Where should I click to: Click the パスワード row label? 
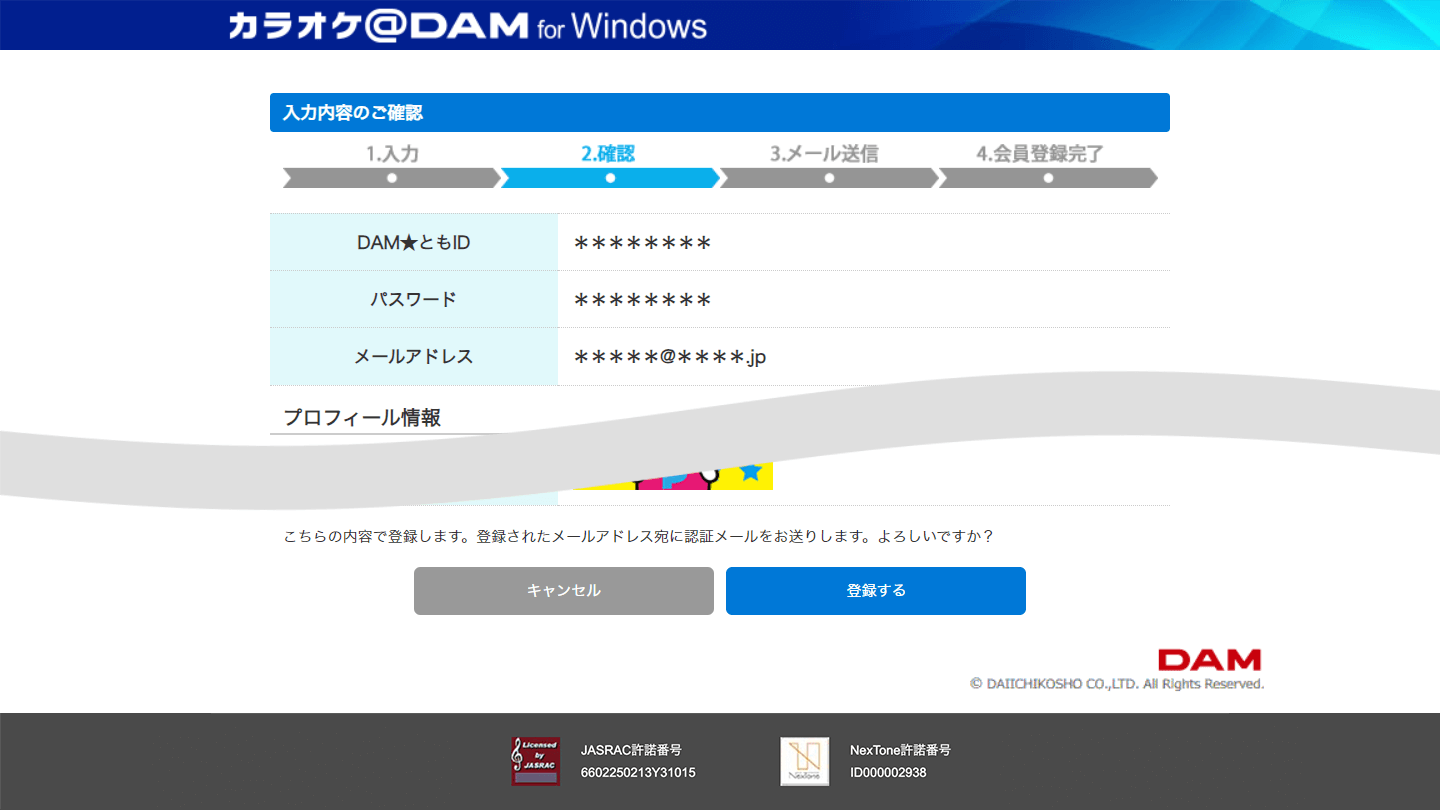pos(414,299)
